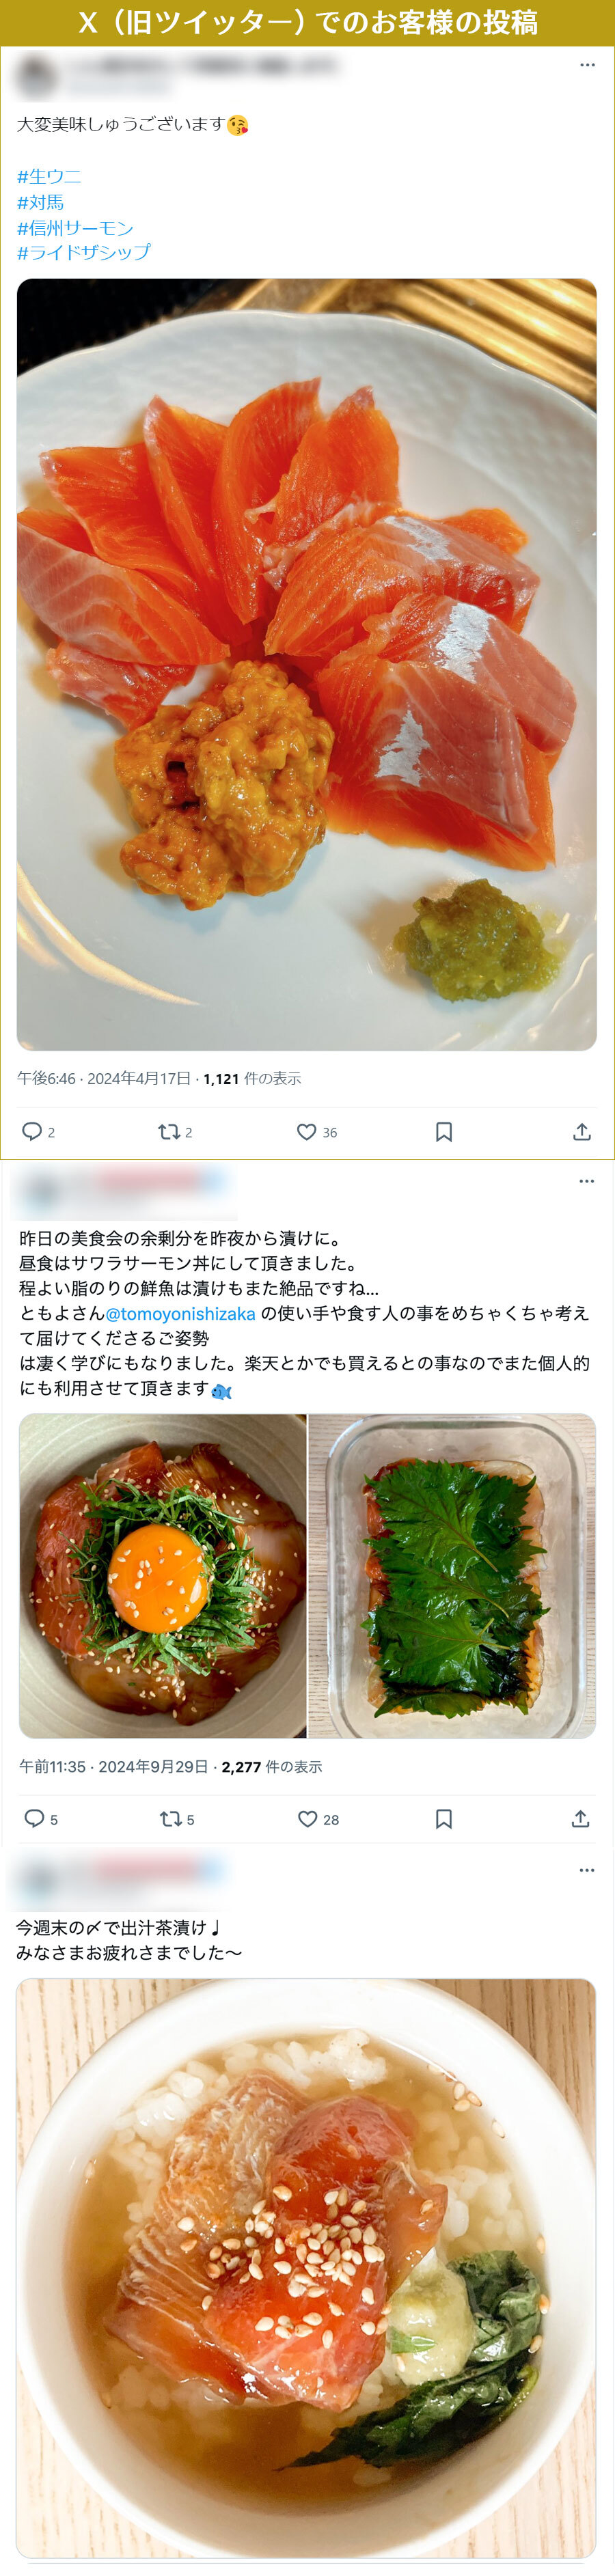Open the #生ウニ hashtag
The image size is (615, 2576).
(x=49, y=177)
